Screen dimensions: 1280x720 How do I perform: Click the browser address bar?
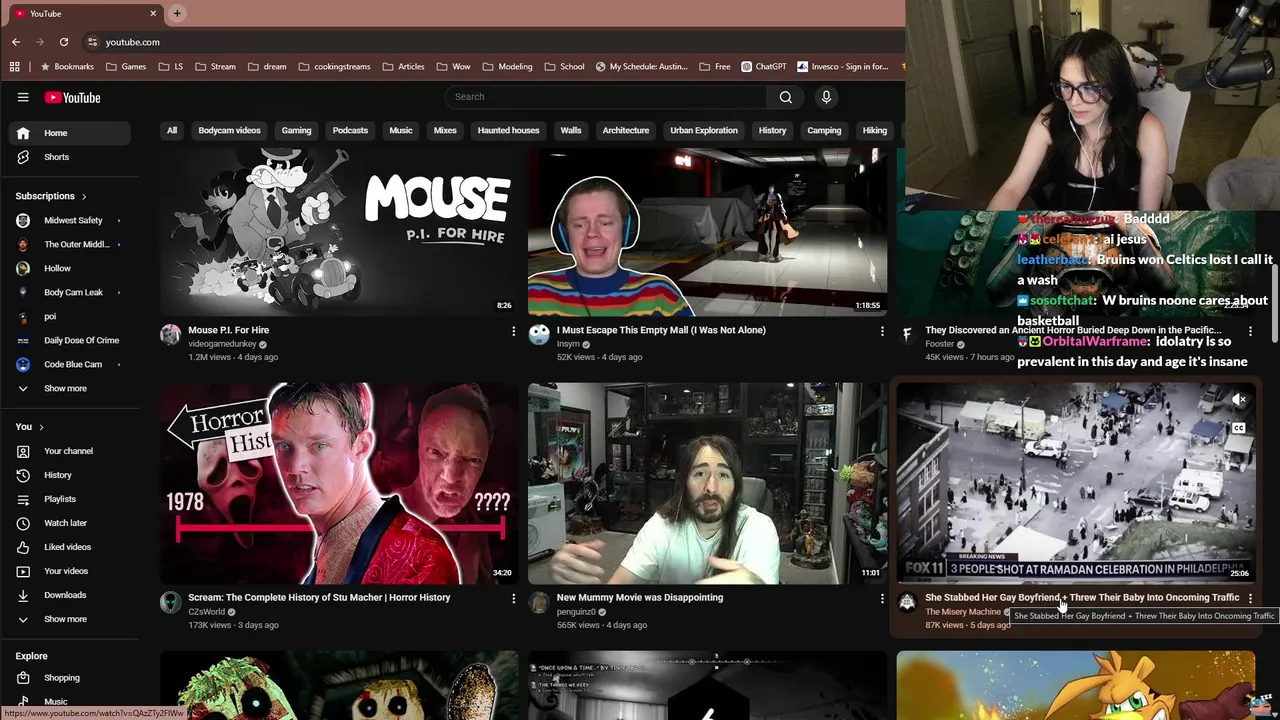coord(490,42)
